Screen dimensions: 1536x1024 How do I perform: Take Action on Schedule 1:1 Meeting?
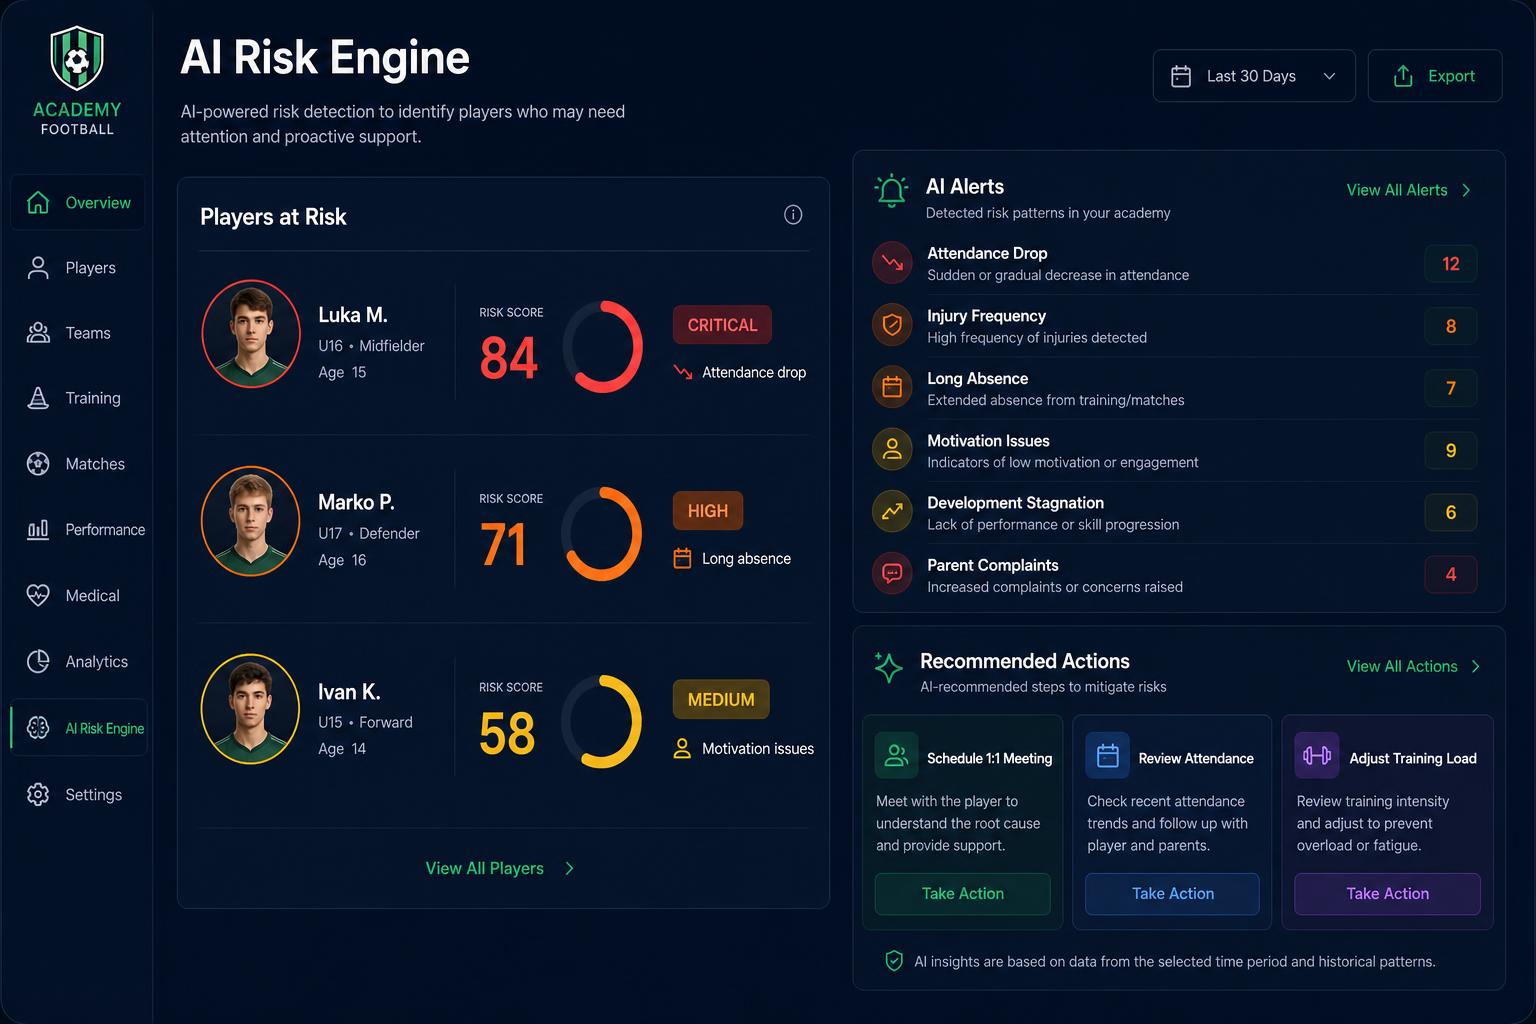click(x=962, y=894)
